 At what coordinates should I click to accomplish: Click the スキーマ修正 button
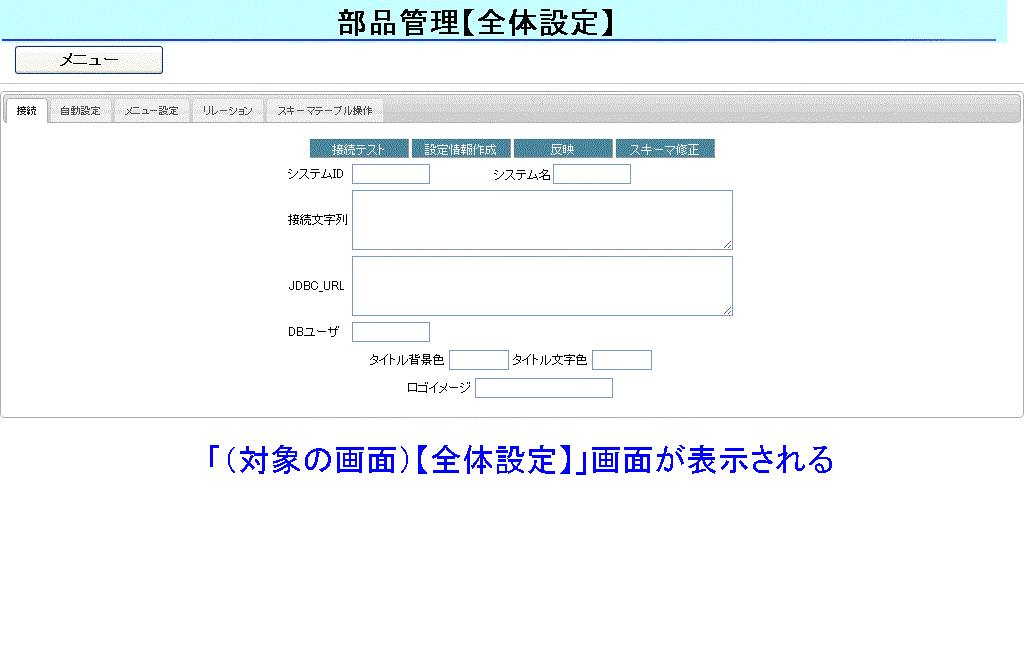664,149
